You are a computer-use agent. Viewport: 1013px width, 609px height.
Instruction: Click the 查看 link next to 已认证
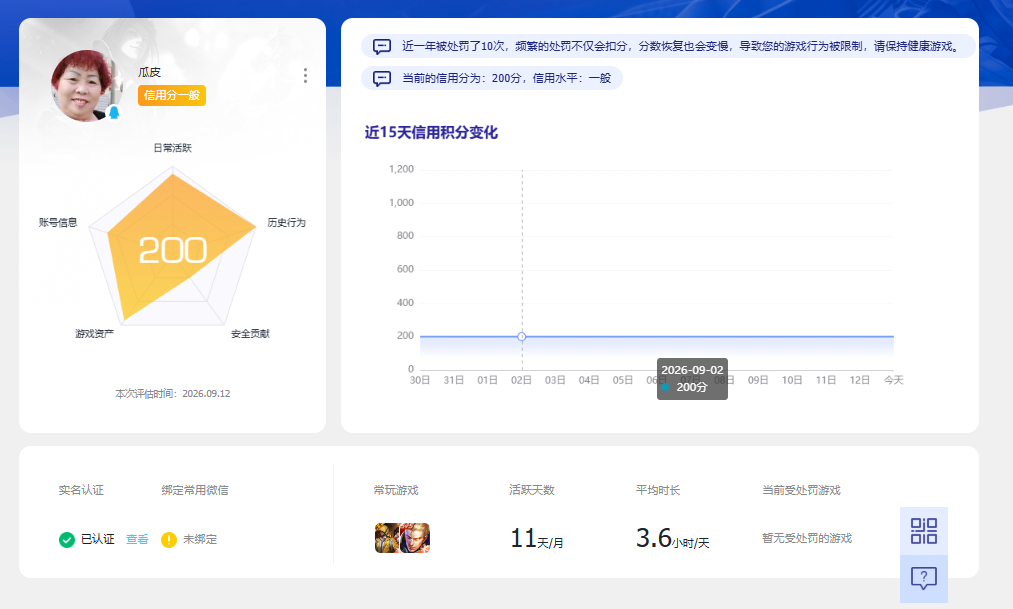tap(137, 539)
